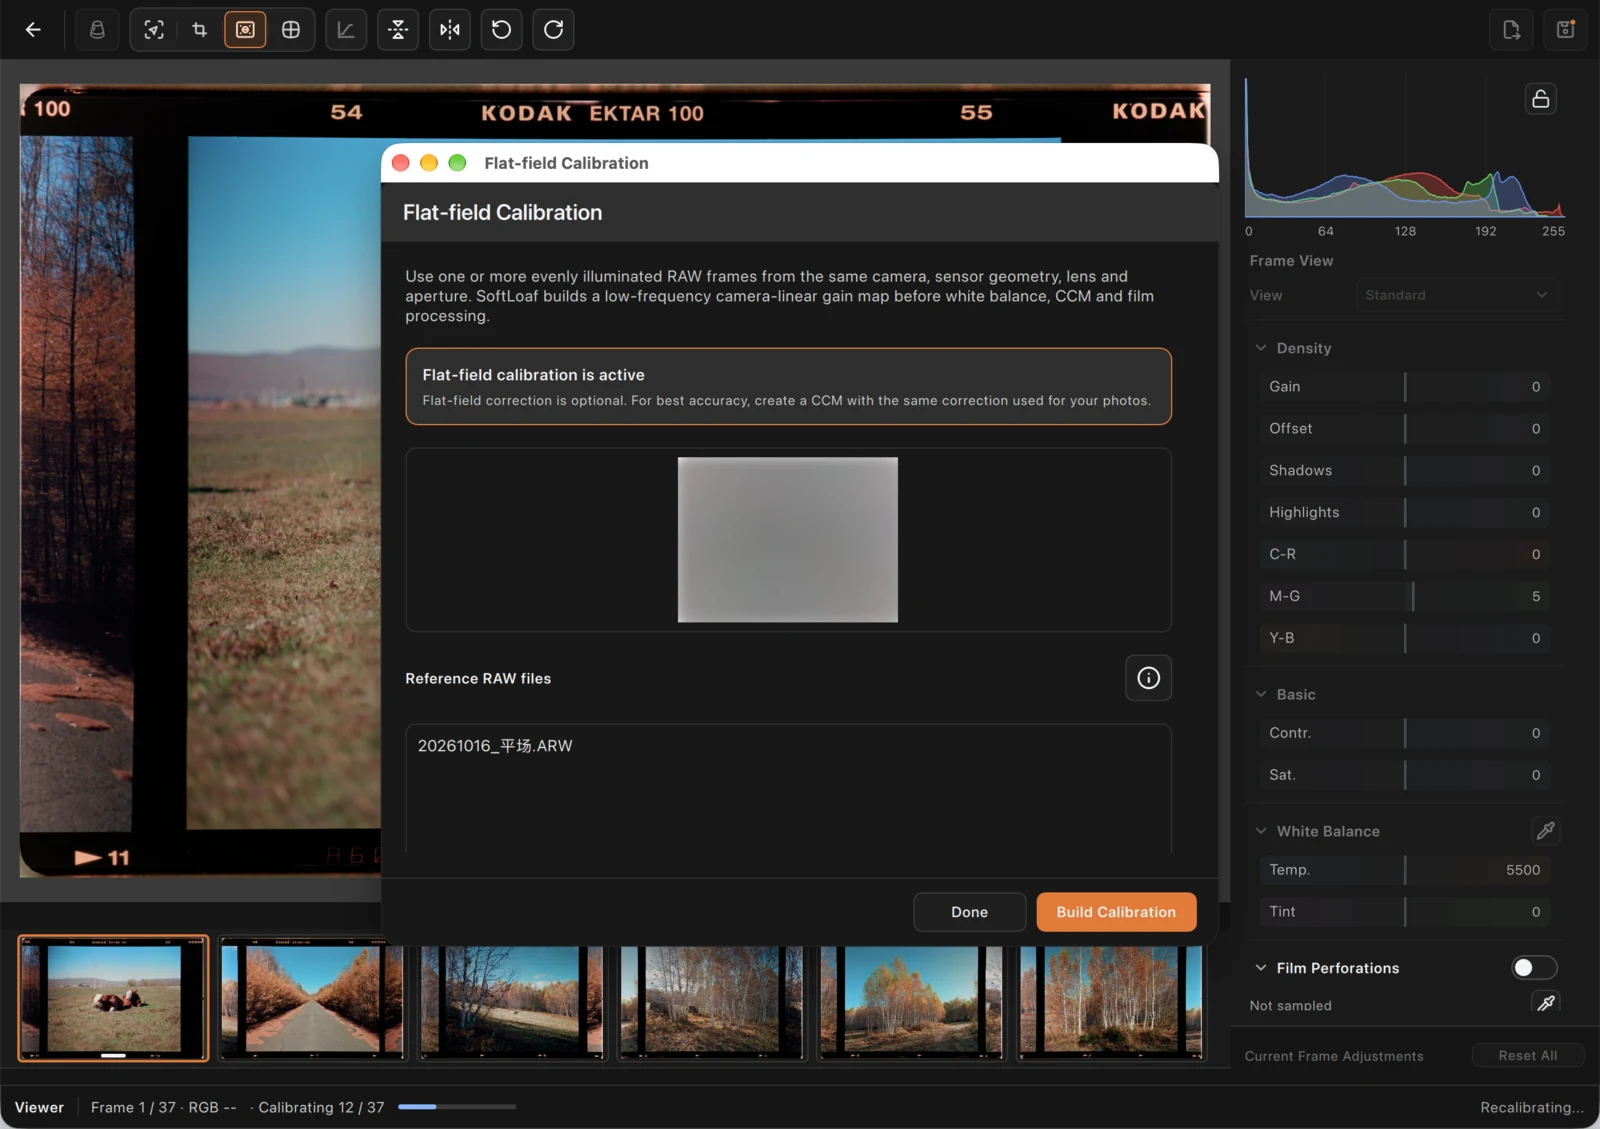Open the last birch trees thumbnail
This screenshot has width=1600, height=1129.
(x=1111, y=1002)
